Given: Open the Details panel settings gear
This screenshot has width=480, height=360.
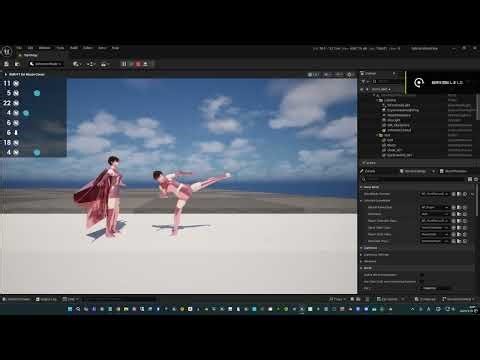Looking at the screenshot, I should tap(476, 179).
